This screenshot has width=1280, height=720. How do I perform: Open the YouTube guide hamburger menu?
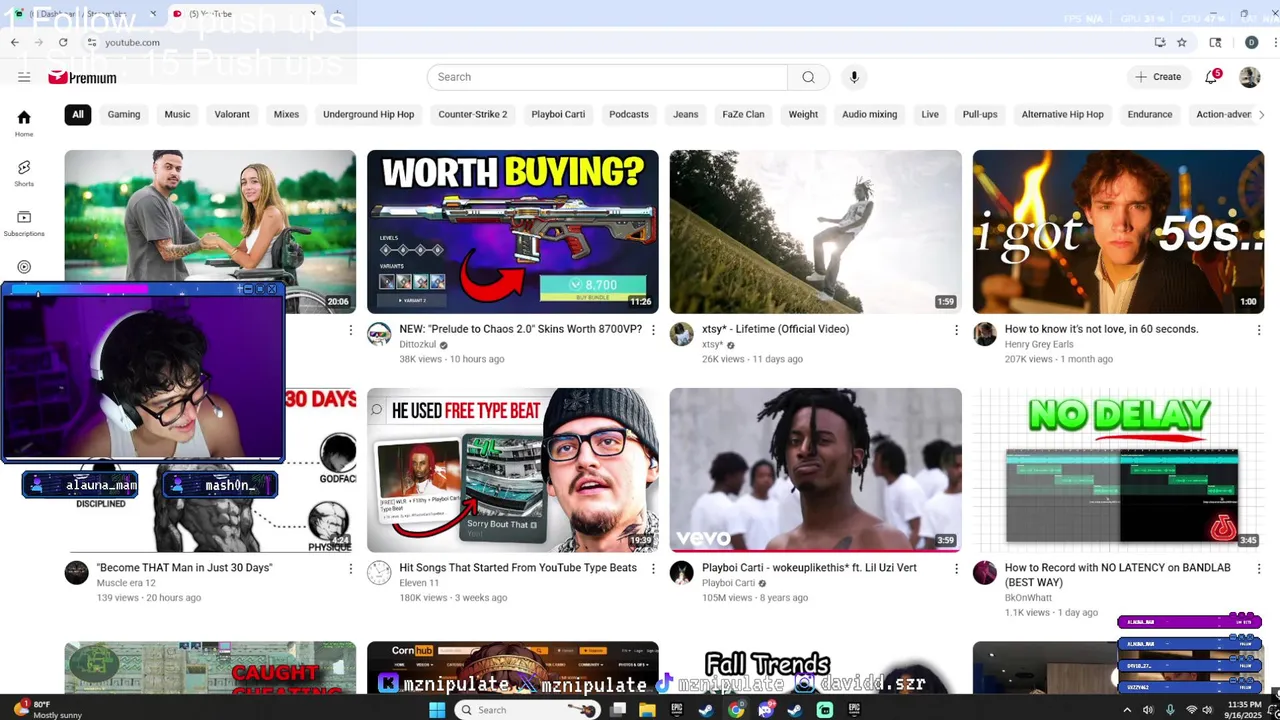click(x=24, y=77)
